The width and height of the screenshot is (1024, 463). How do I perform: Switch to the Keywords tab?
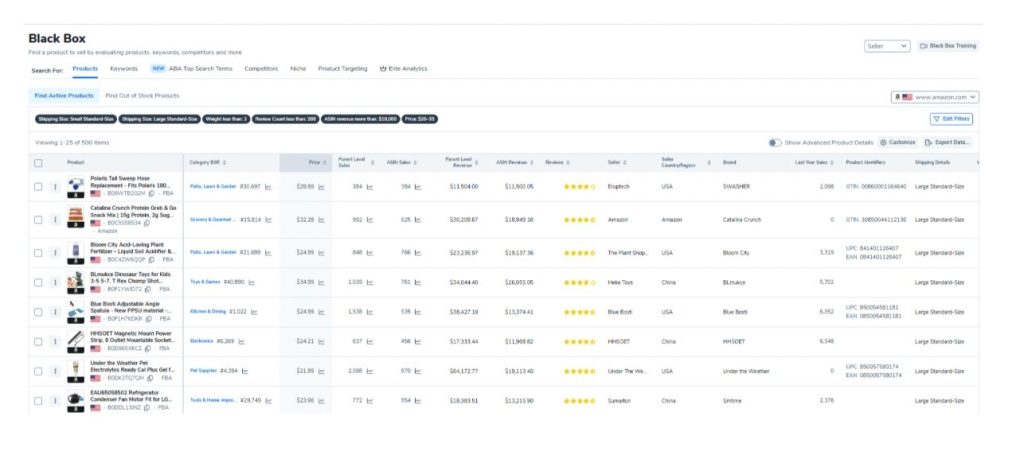pos(123,69)
